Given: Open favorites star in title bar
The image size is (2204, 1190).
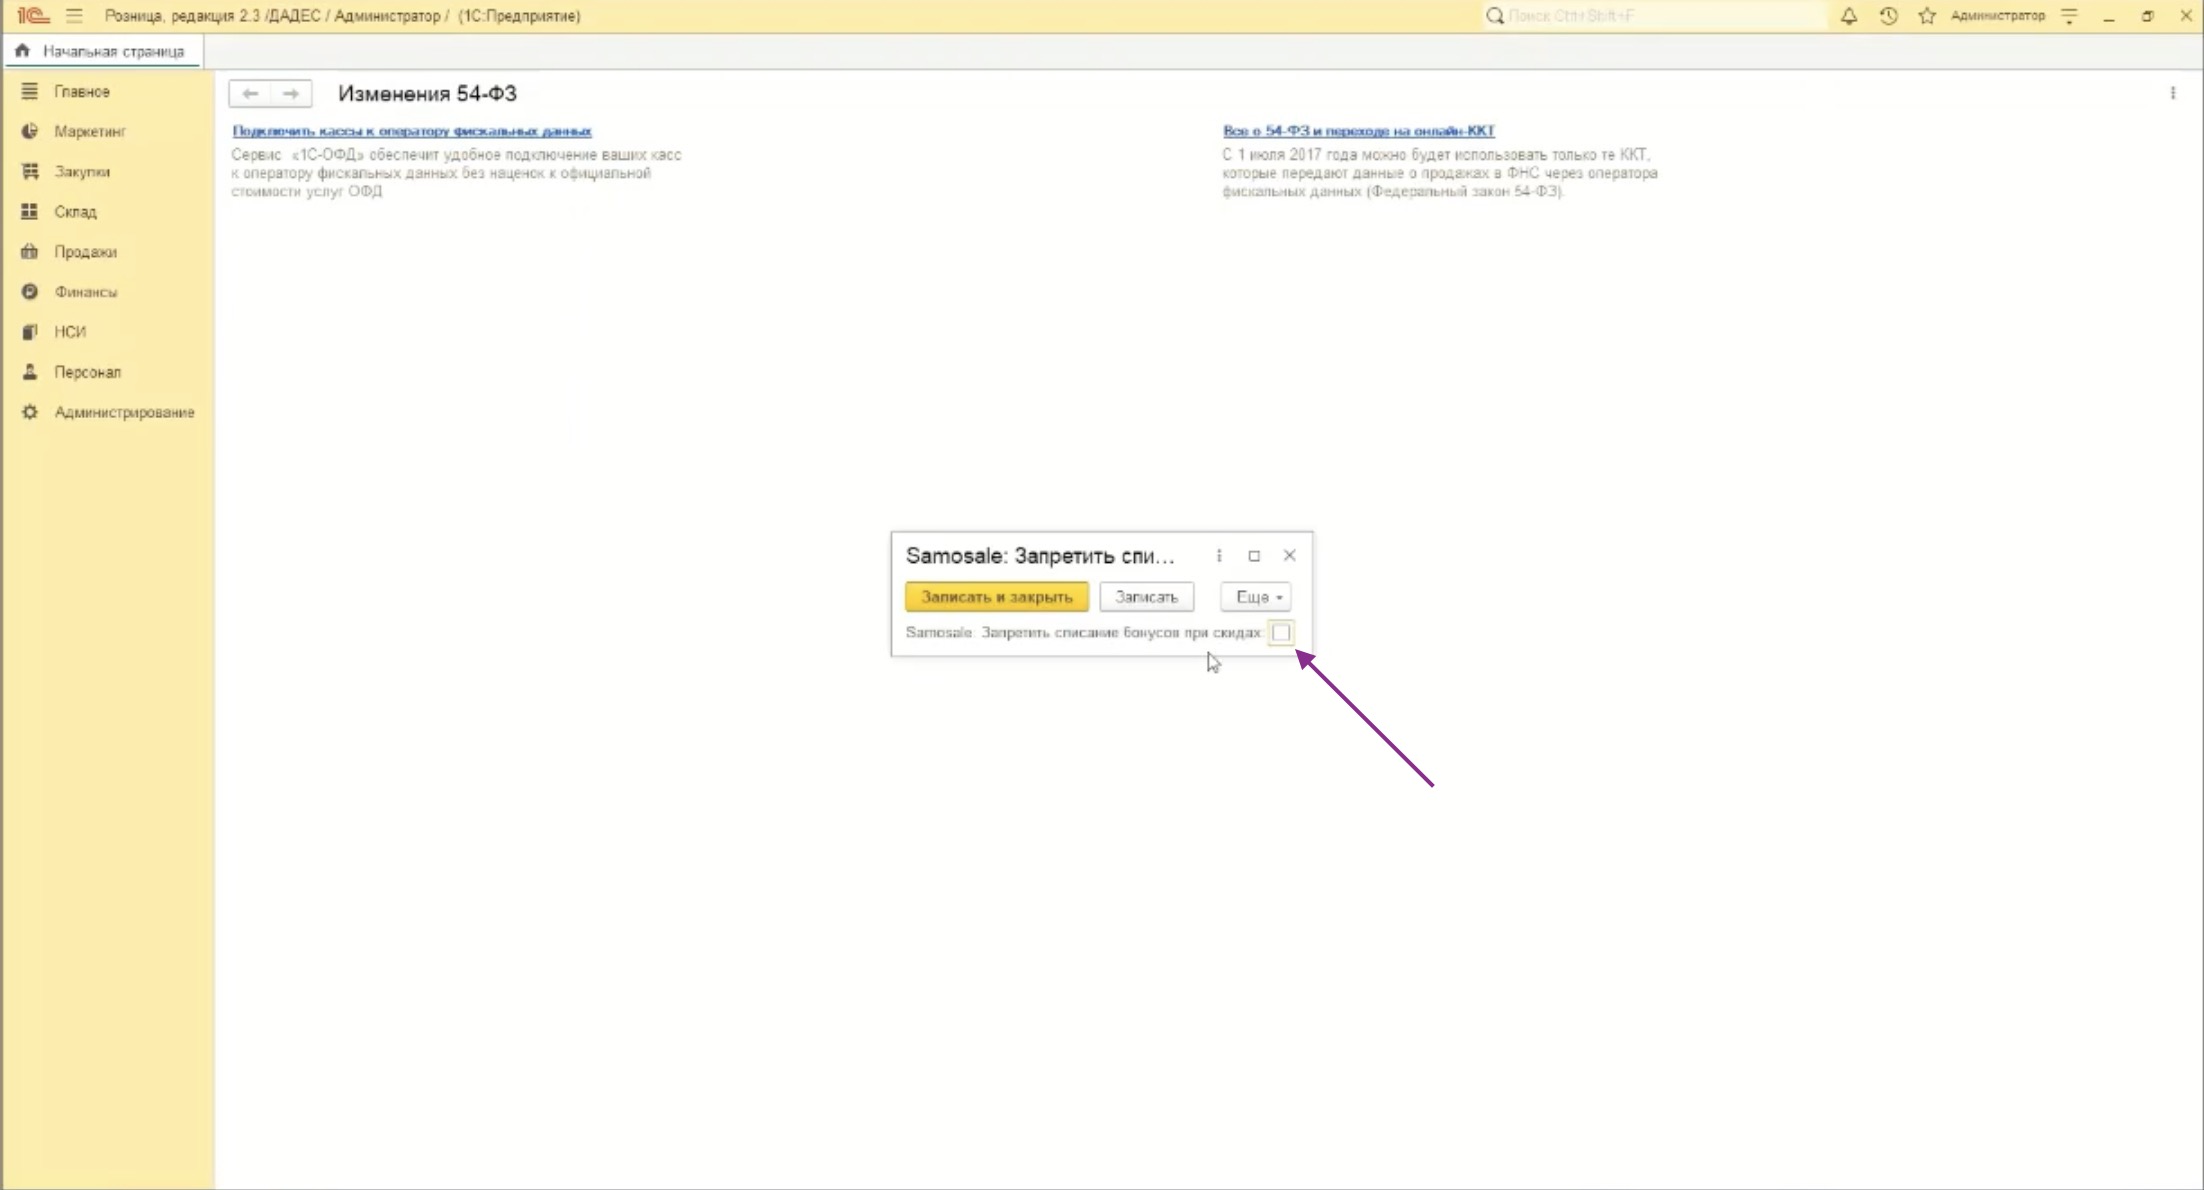Looking at the screenshot, I should (x=1927, y=16).
